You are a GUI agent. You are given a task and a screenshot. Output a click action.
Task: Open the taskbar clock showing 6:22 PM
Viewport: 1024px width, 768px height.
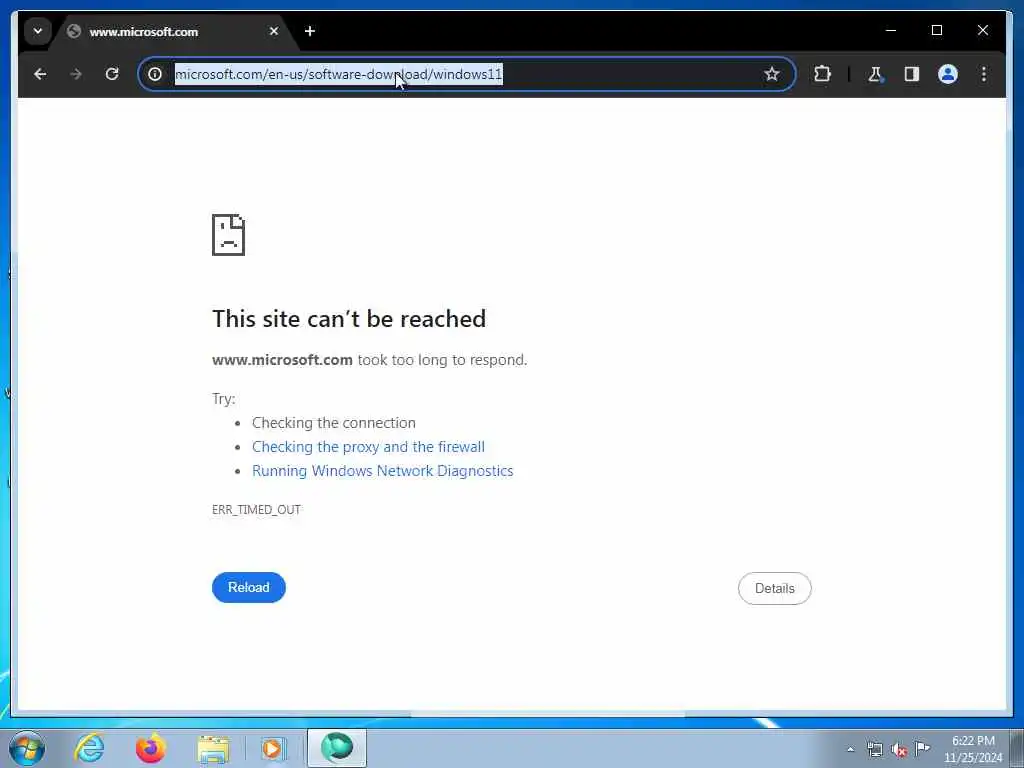tap(973, 749)
